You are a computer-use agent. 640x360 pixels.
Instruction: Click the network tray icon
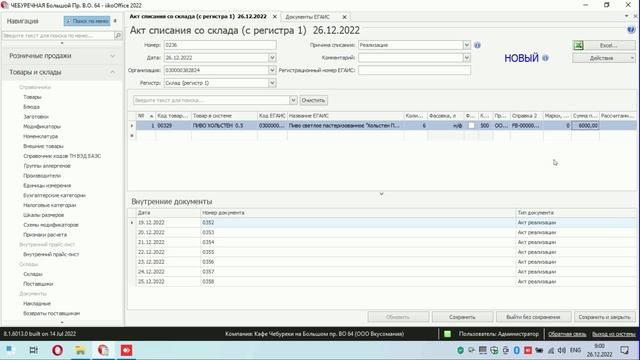(x=551, y=350)
